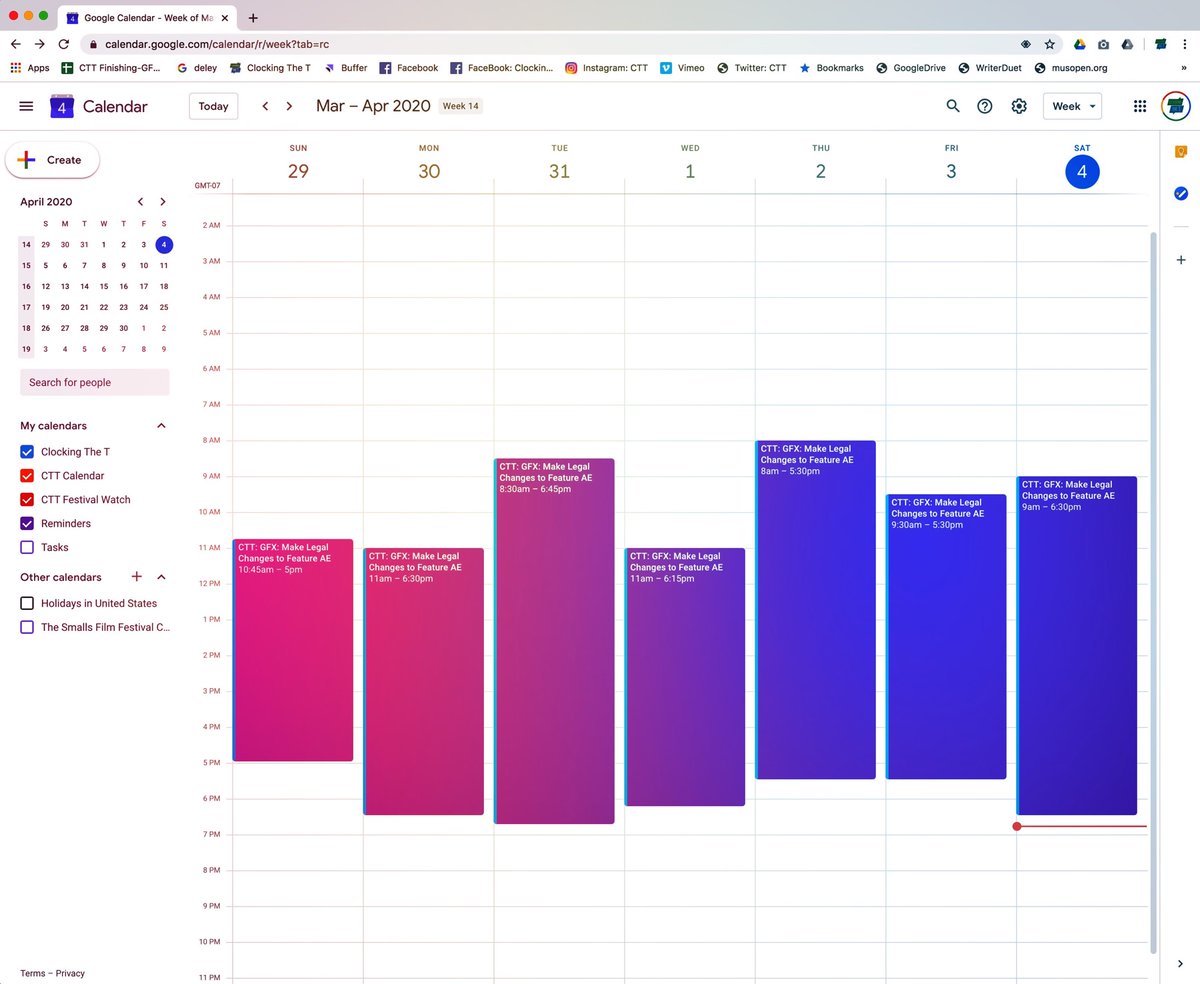
Task: Open the main menu hamburger icon
Action: click(26, 106)
